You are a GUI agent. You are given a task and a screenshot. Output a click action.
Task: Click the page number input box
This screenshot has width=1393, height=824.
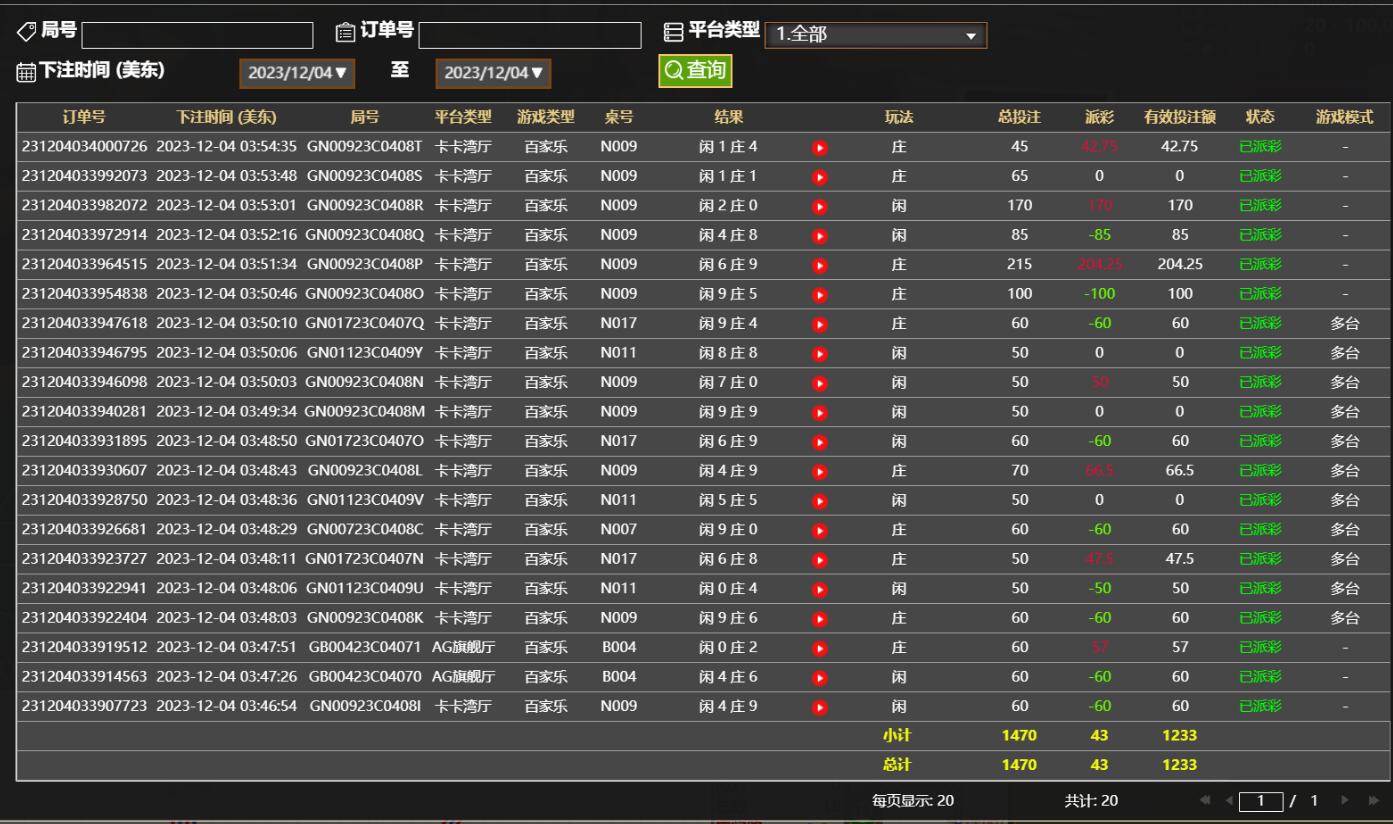click(1261, 801)
